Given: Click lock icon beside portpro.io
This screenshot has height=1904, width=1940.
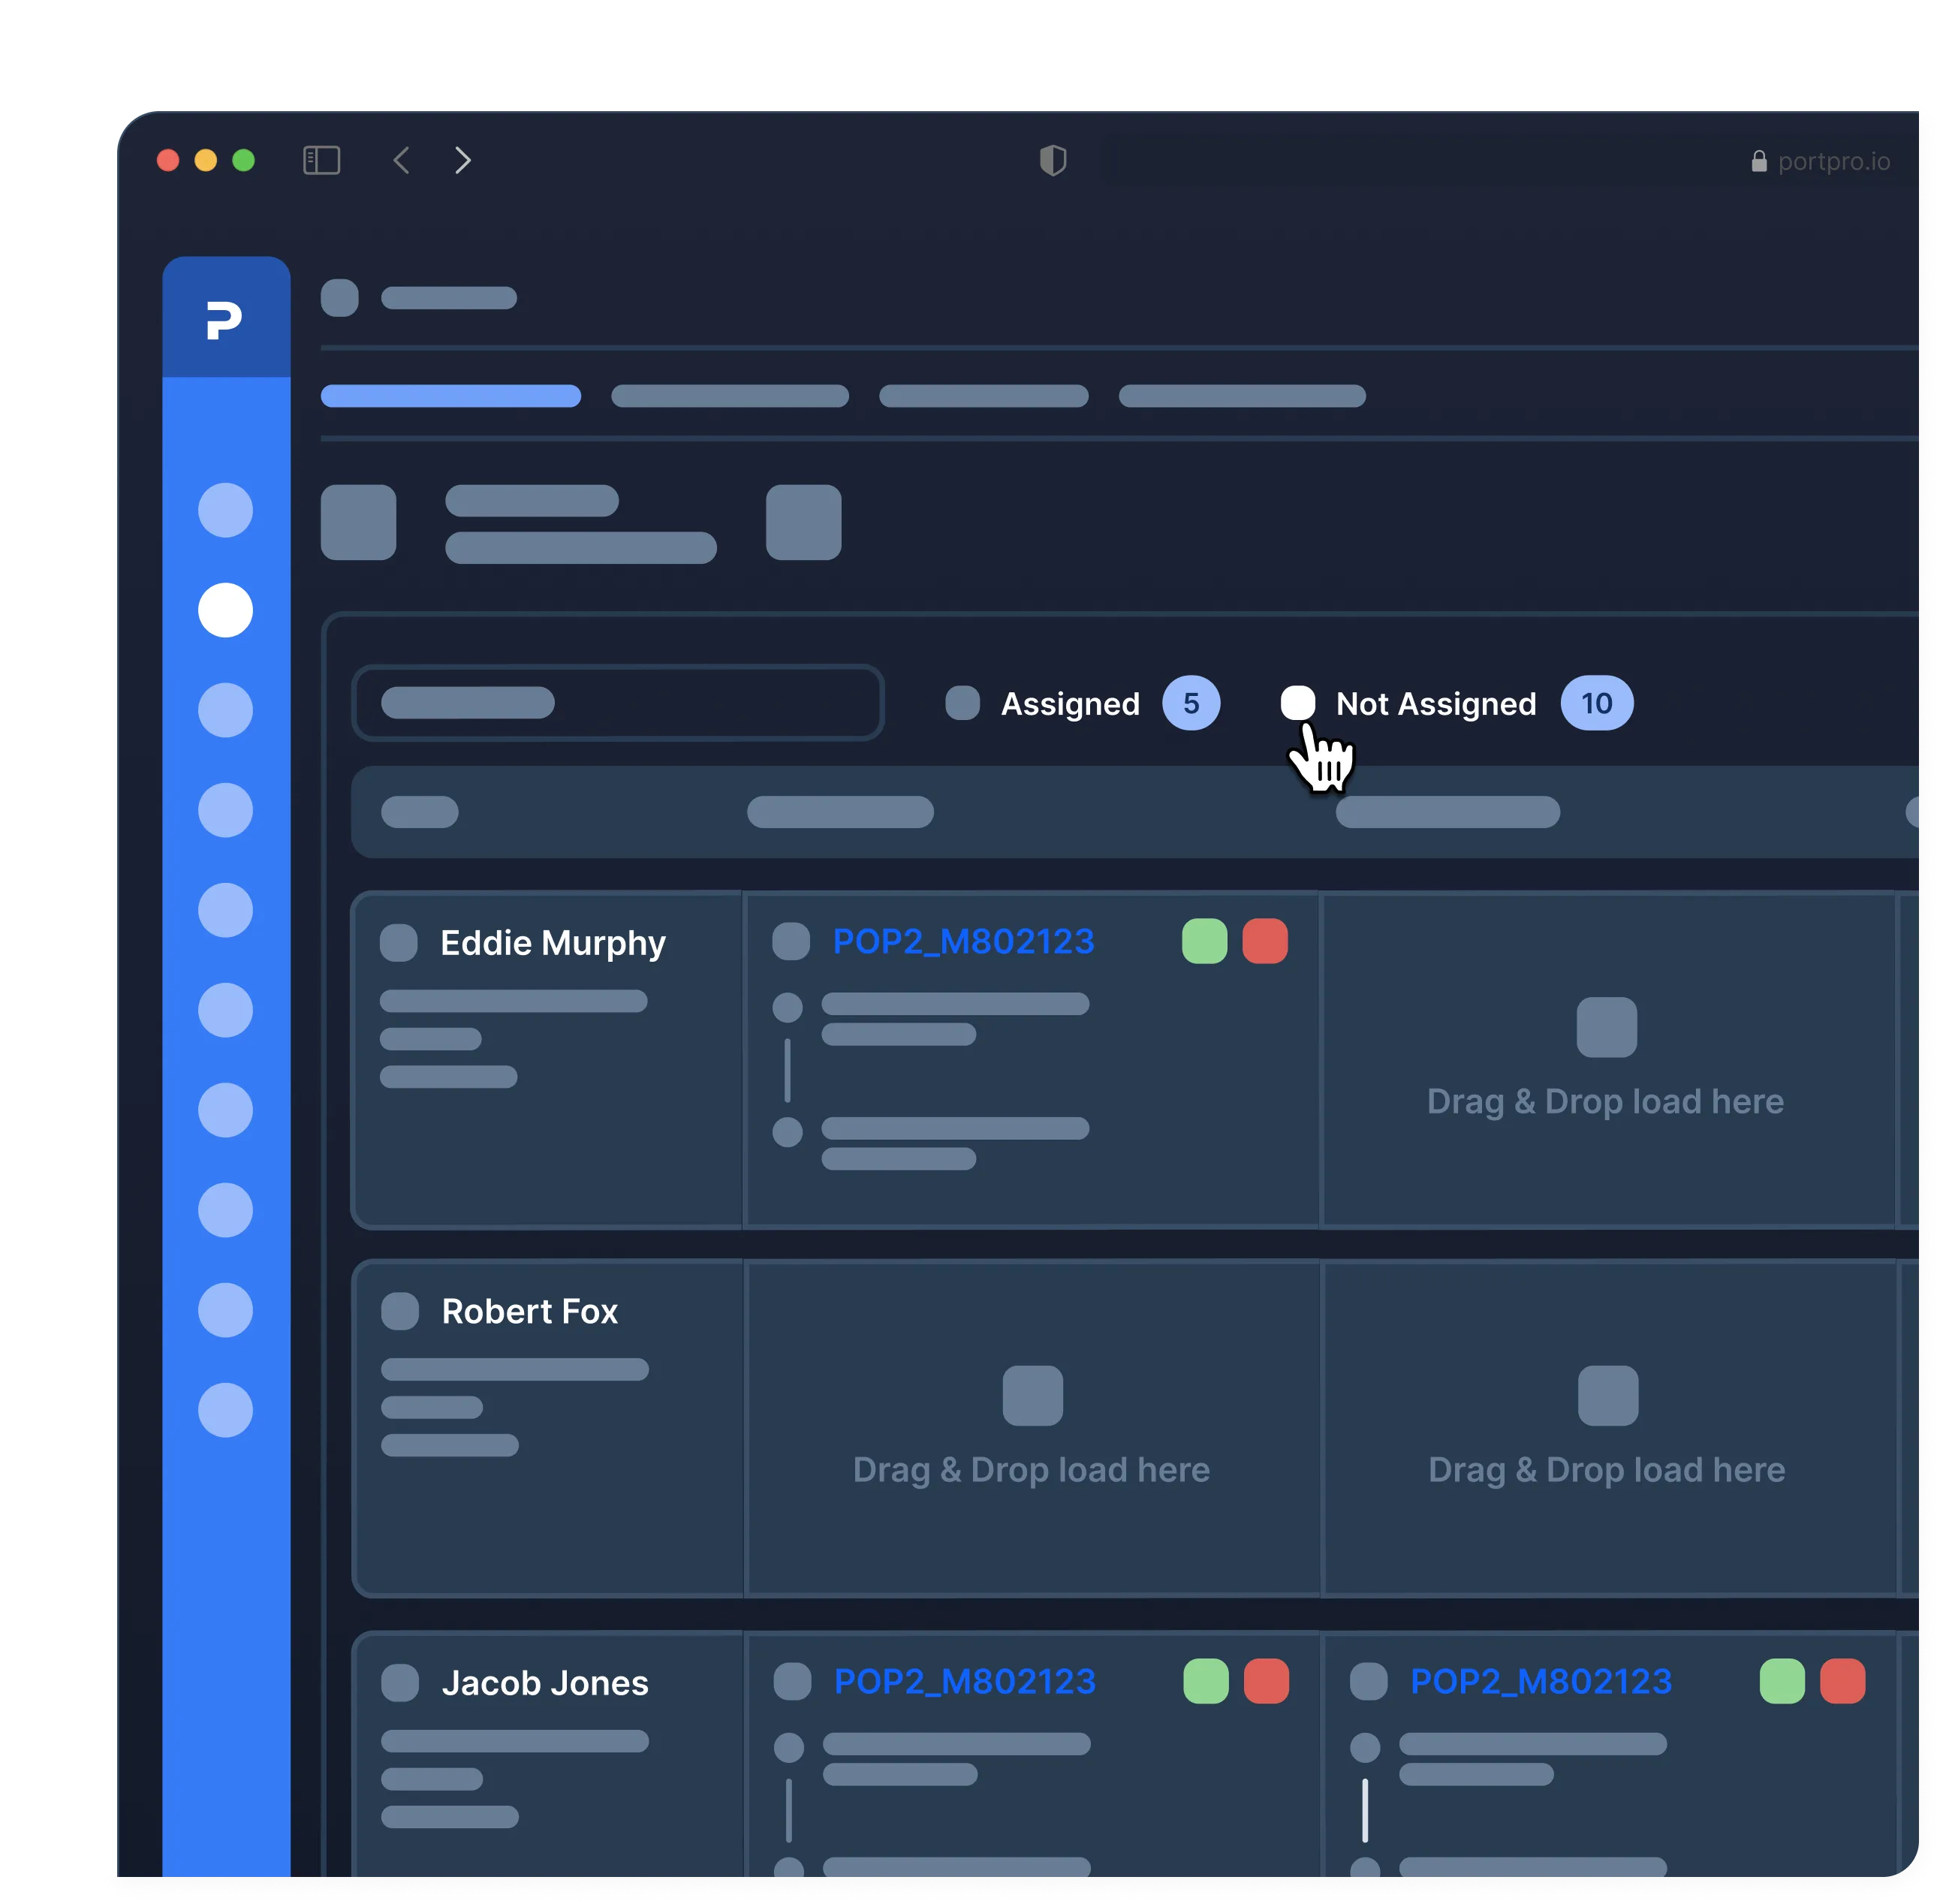Looking at the screenshot, I should [1759, 162].
